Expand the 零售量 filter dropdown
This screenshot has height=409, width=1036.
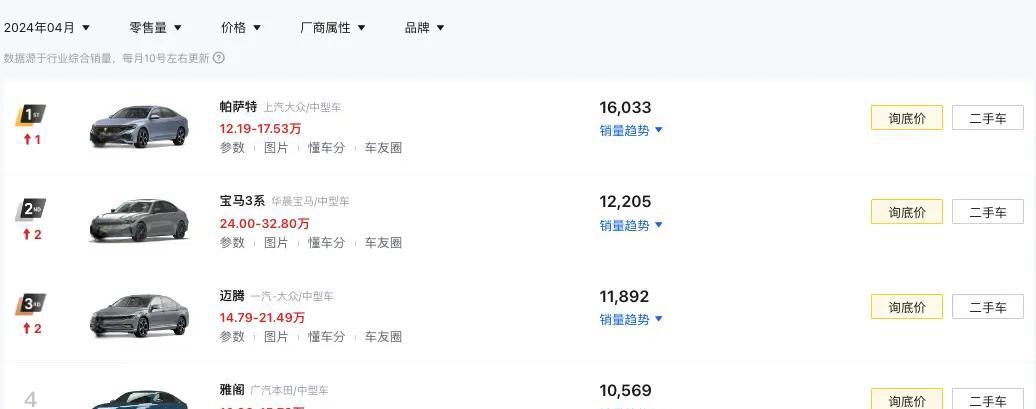tap(155, 28)
